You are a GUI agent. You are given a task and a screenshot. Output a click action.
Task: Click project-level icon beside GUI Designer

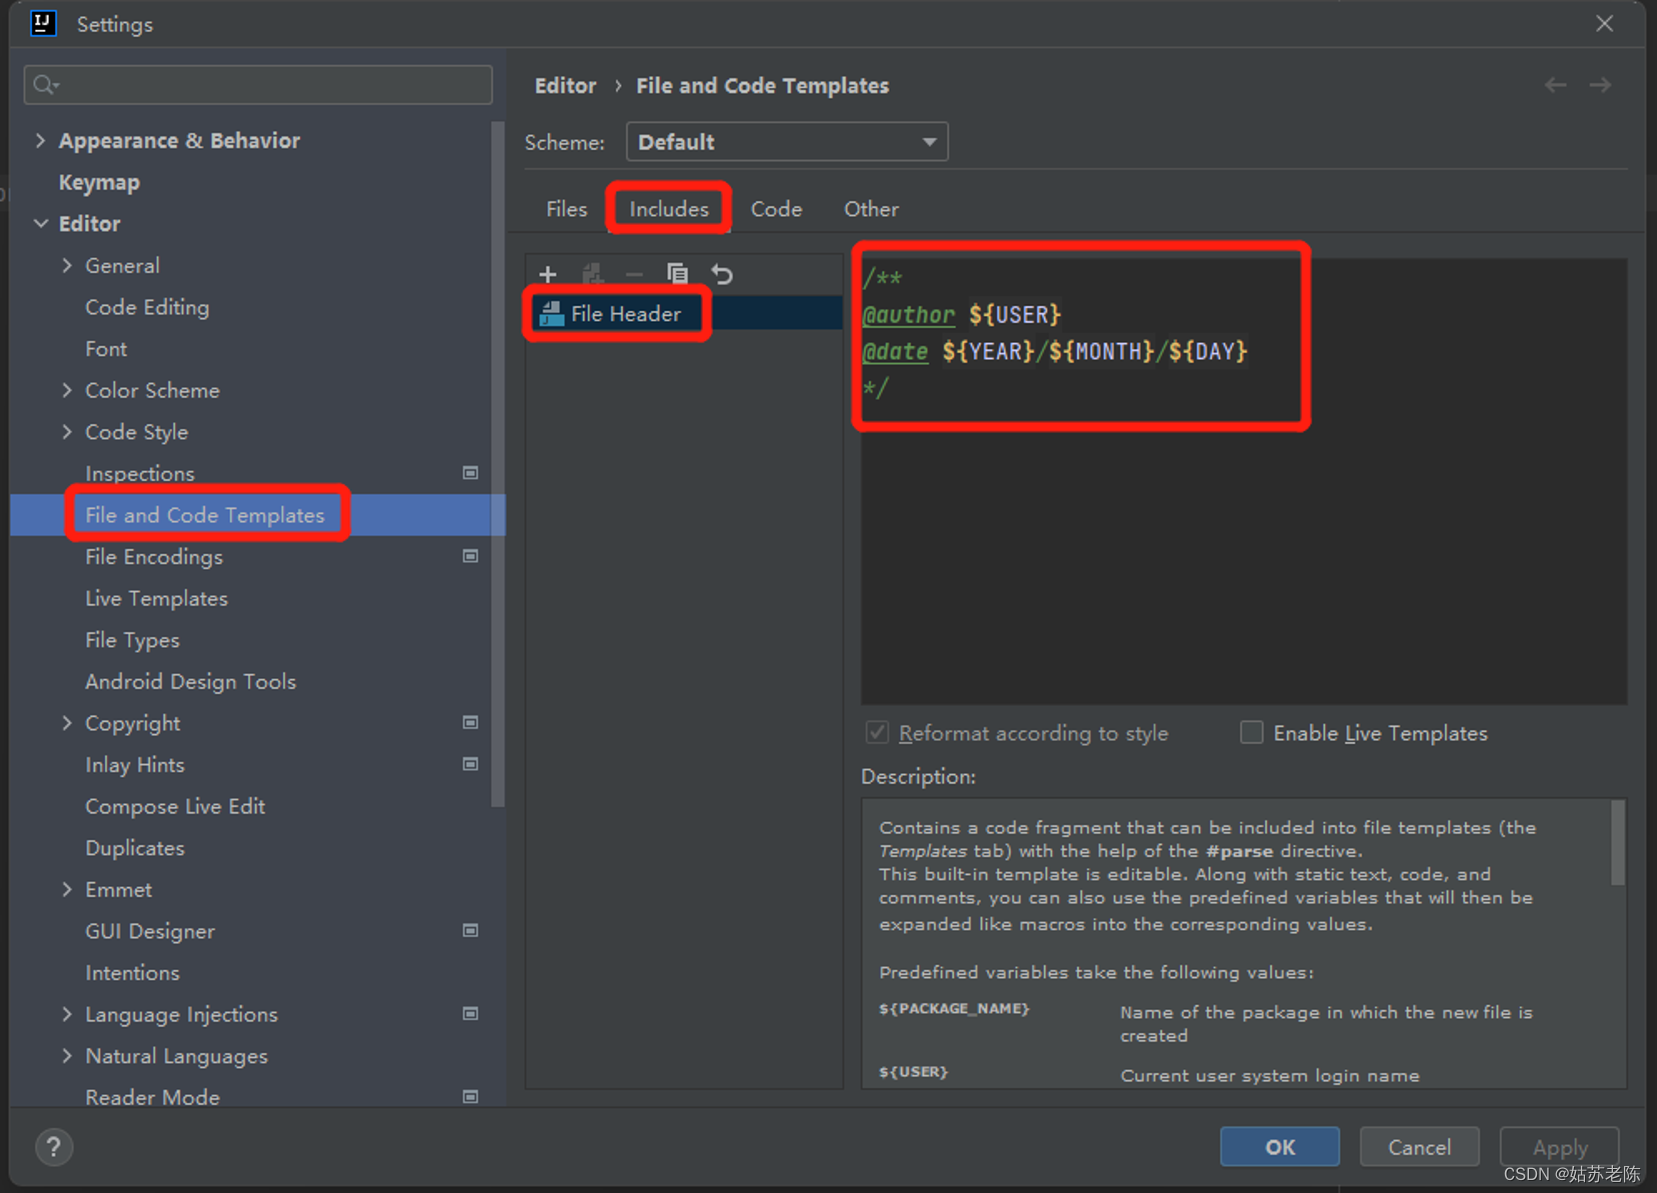(x=470, y=930)
